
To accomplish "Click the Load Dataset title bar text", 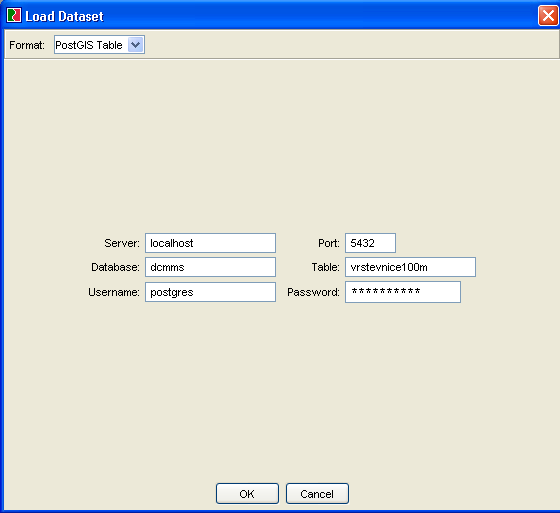I will tap(64, 16).
